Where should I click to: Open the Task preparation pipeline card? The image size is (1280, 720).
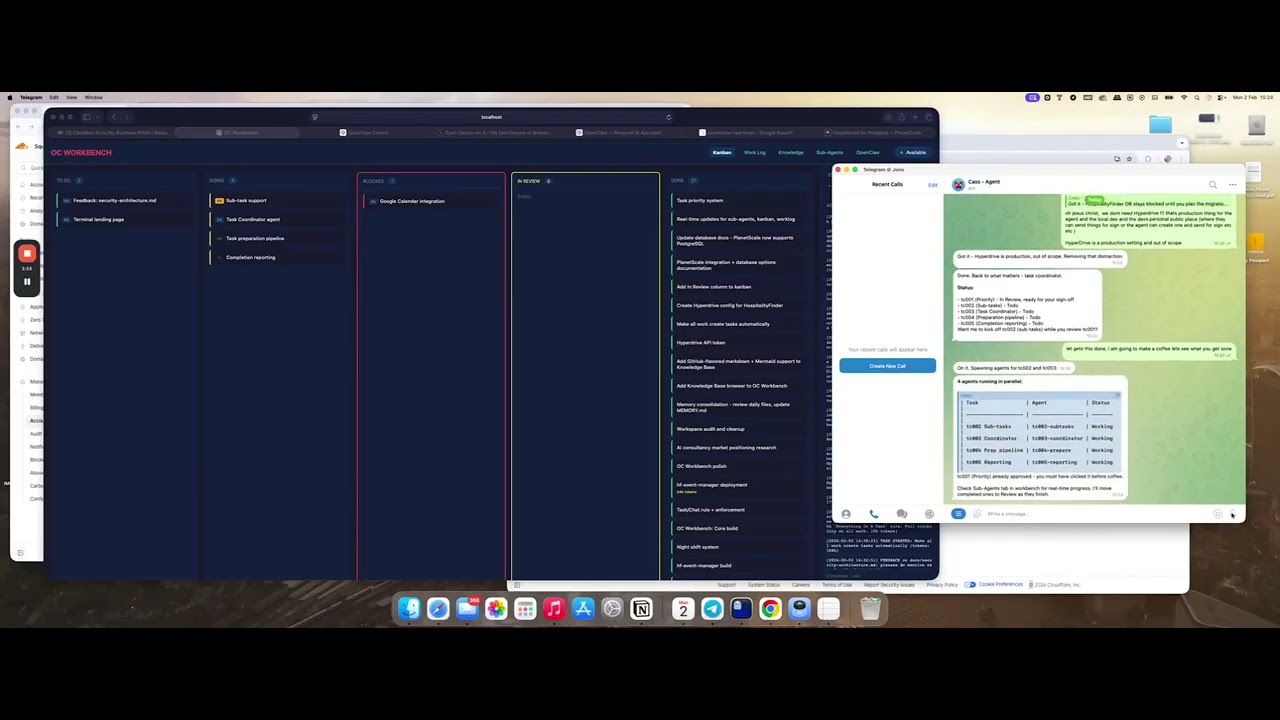click(278, 238)
